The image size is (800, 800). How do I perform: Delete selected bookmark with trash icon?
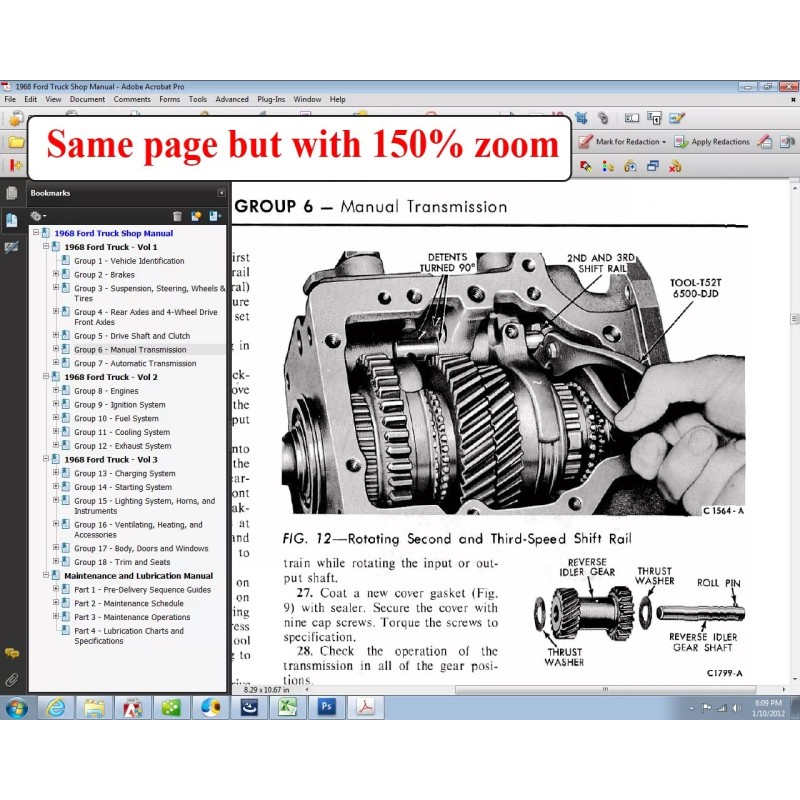[x=177, y=216]
